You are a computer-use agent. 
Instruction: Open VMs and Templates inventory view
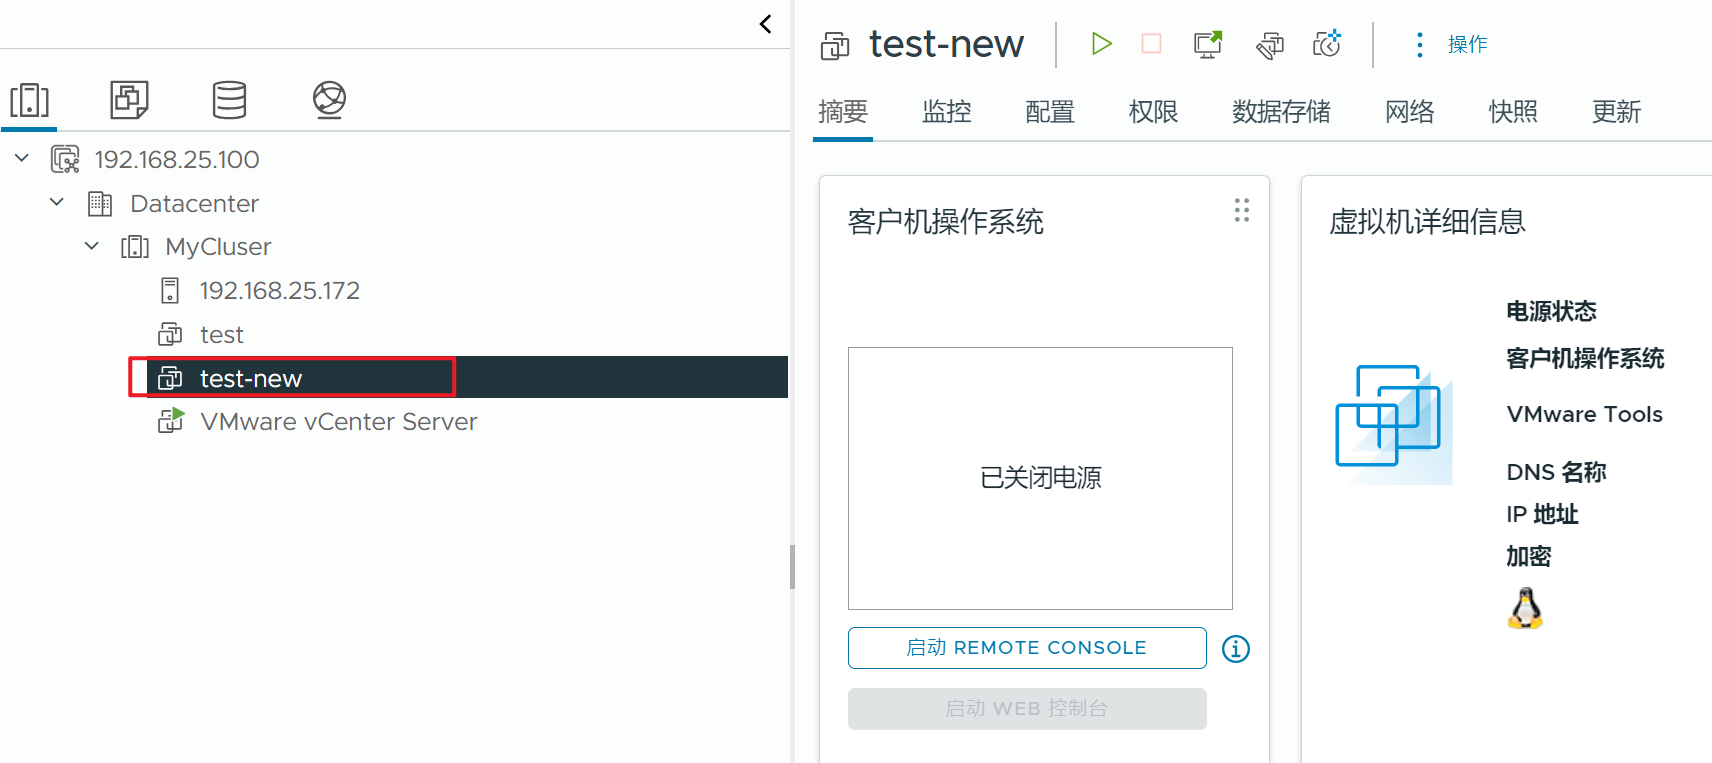(x=129, y=100)
